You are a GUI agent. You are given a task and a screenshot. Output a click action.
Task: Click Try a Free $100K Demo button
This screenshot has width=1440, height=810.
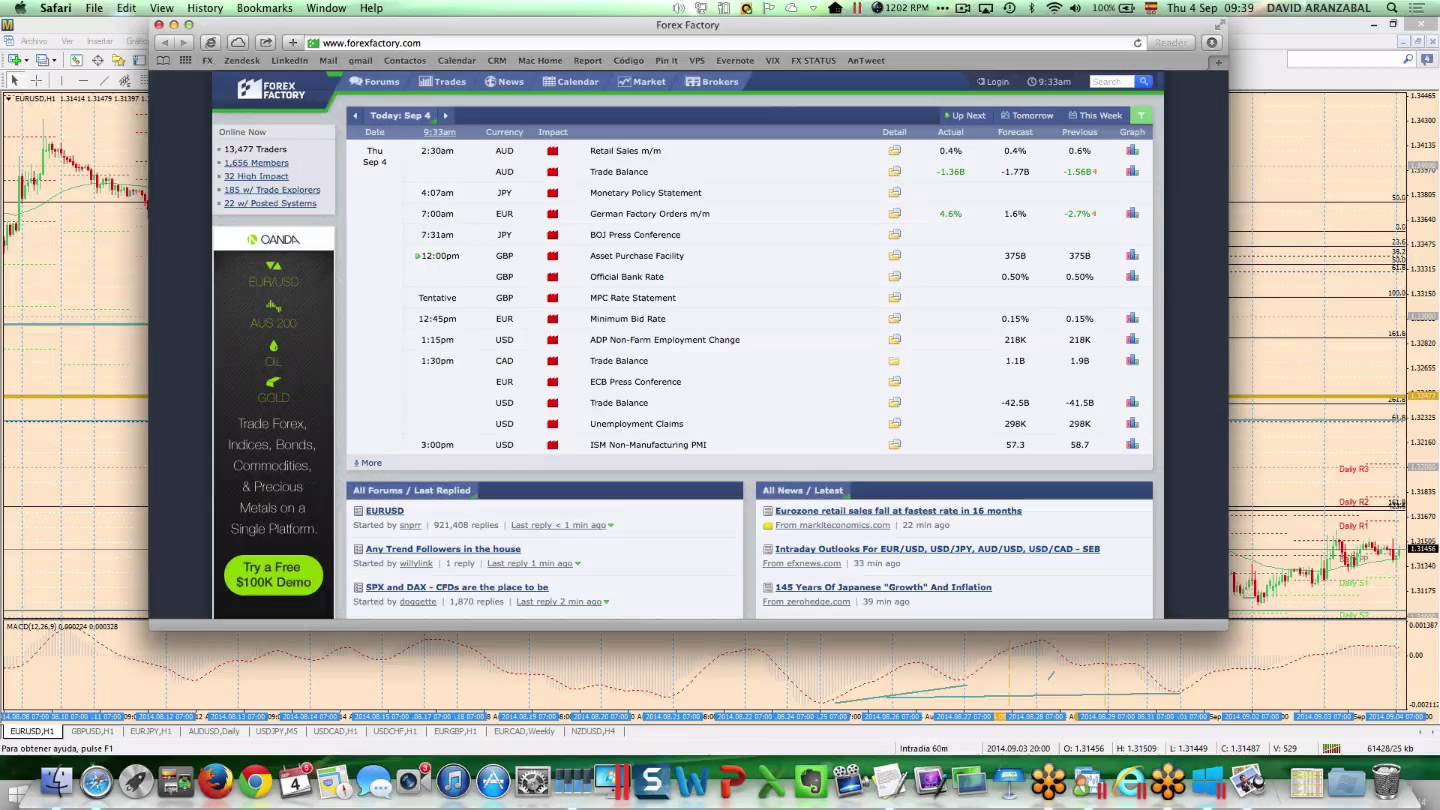(273, 575)
